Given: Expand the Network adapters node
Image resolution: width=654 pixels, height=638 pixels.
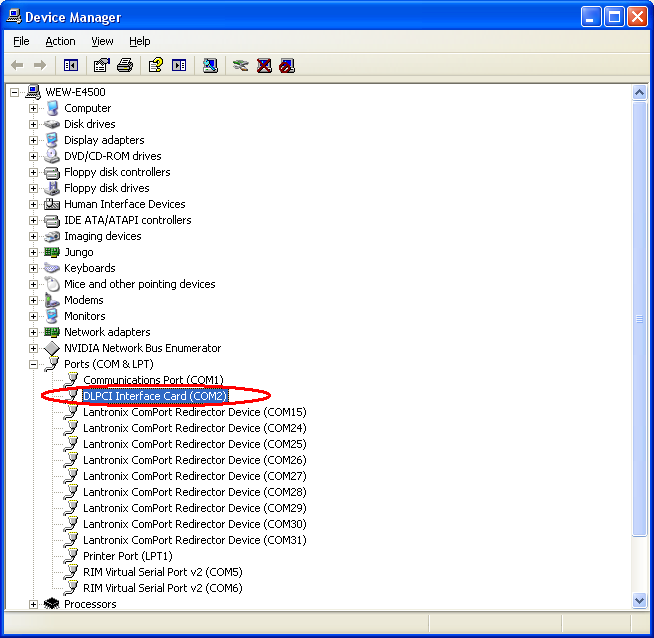Looking at the screenshot, I should (x=33, y=332).
